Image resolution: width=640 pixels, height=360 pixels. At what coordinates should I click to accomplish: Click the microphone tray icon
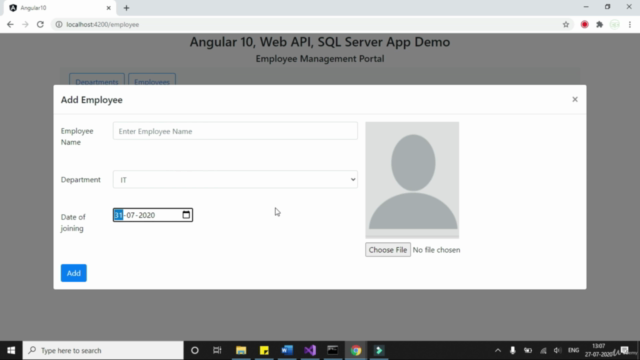(x=513, y=350)
